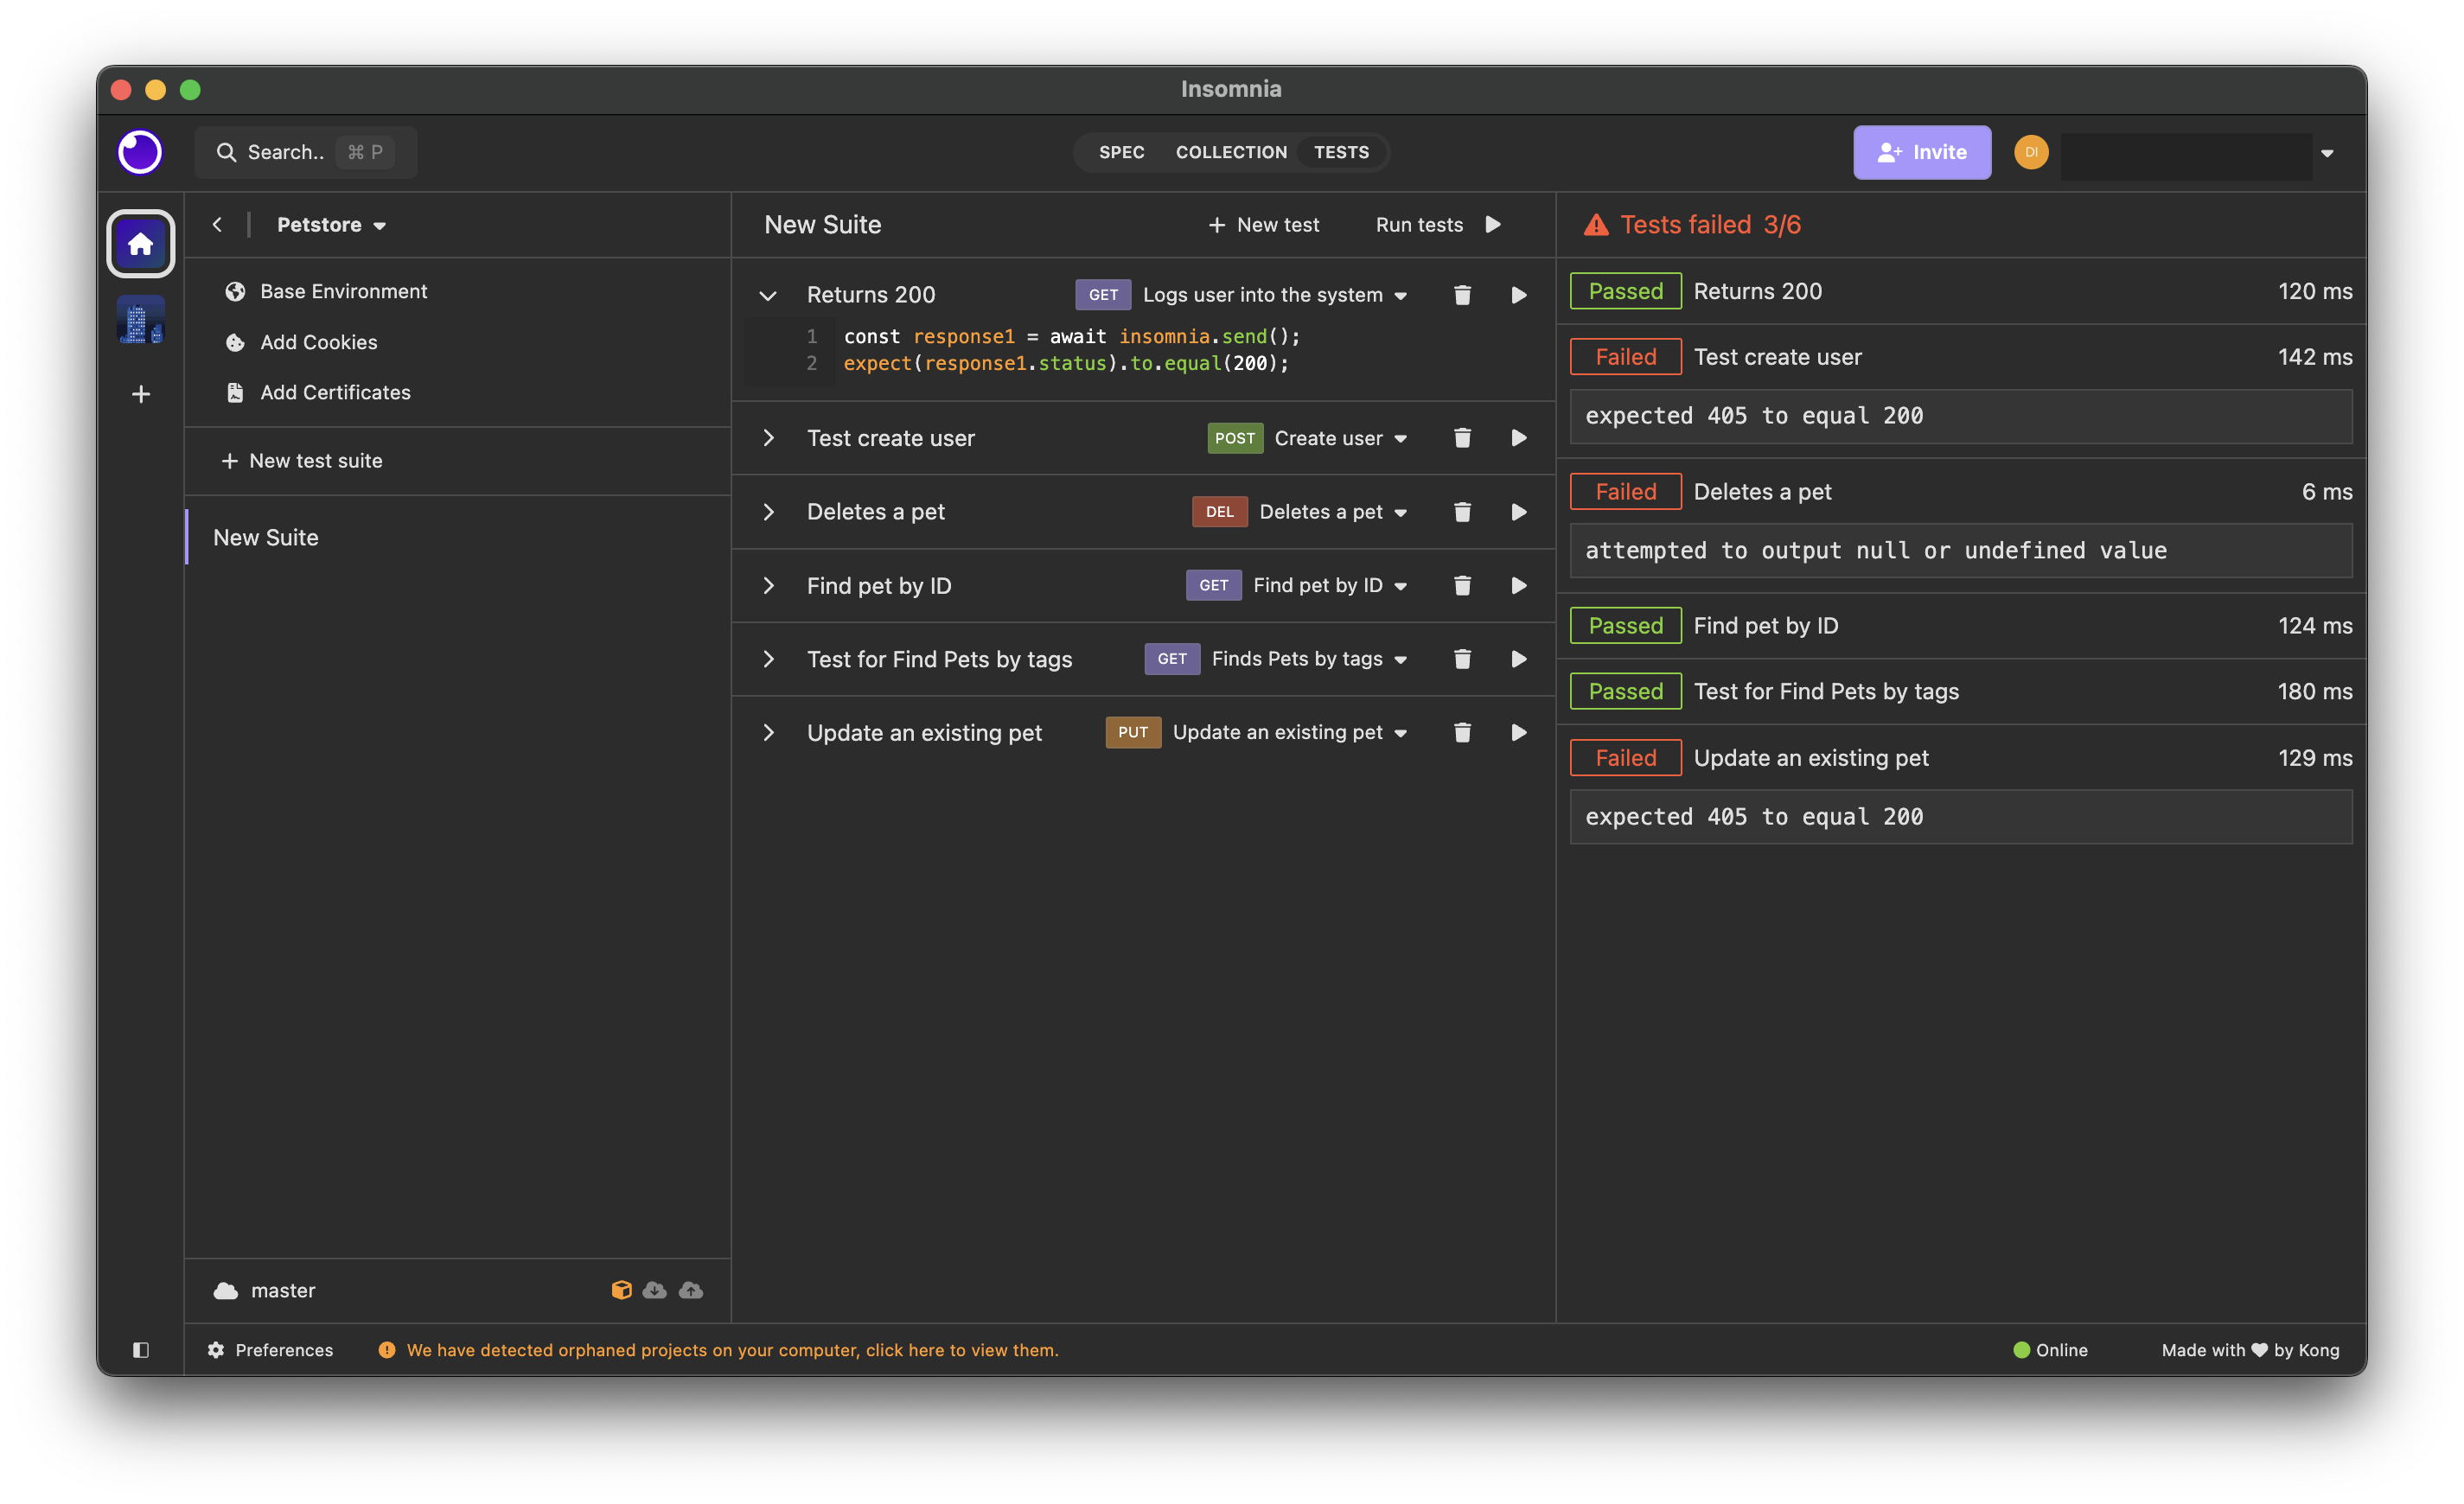
Task: Expand the Deletes a pet test
Action: tap(768, 512)
